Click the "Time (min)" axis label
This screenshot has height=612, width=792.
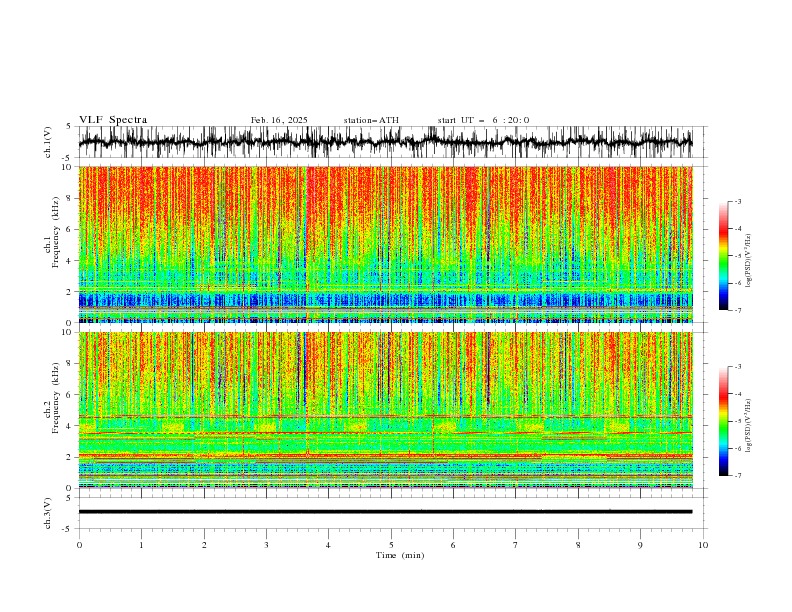tap(400, 555)
